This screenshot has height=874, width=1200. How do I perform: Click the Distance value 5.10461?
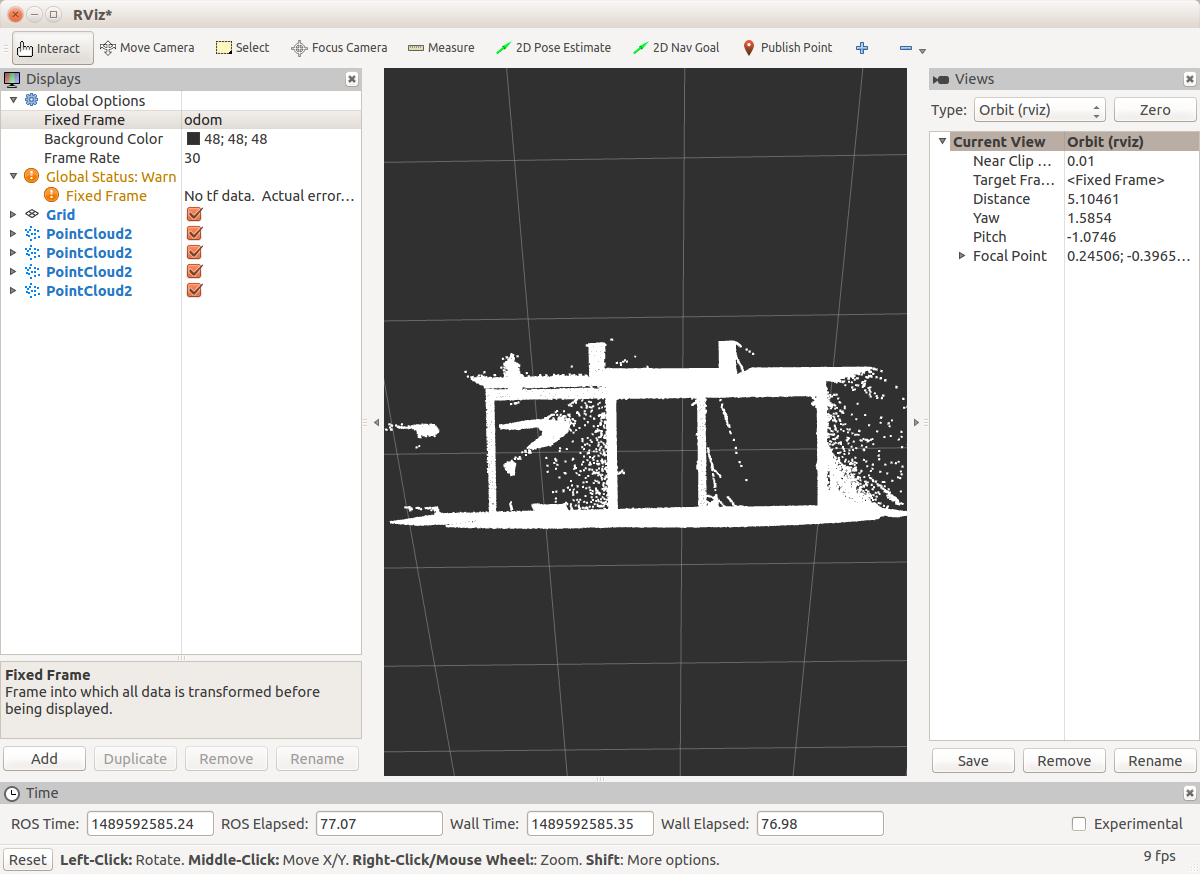(x=1093, y=199)
